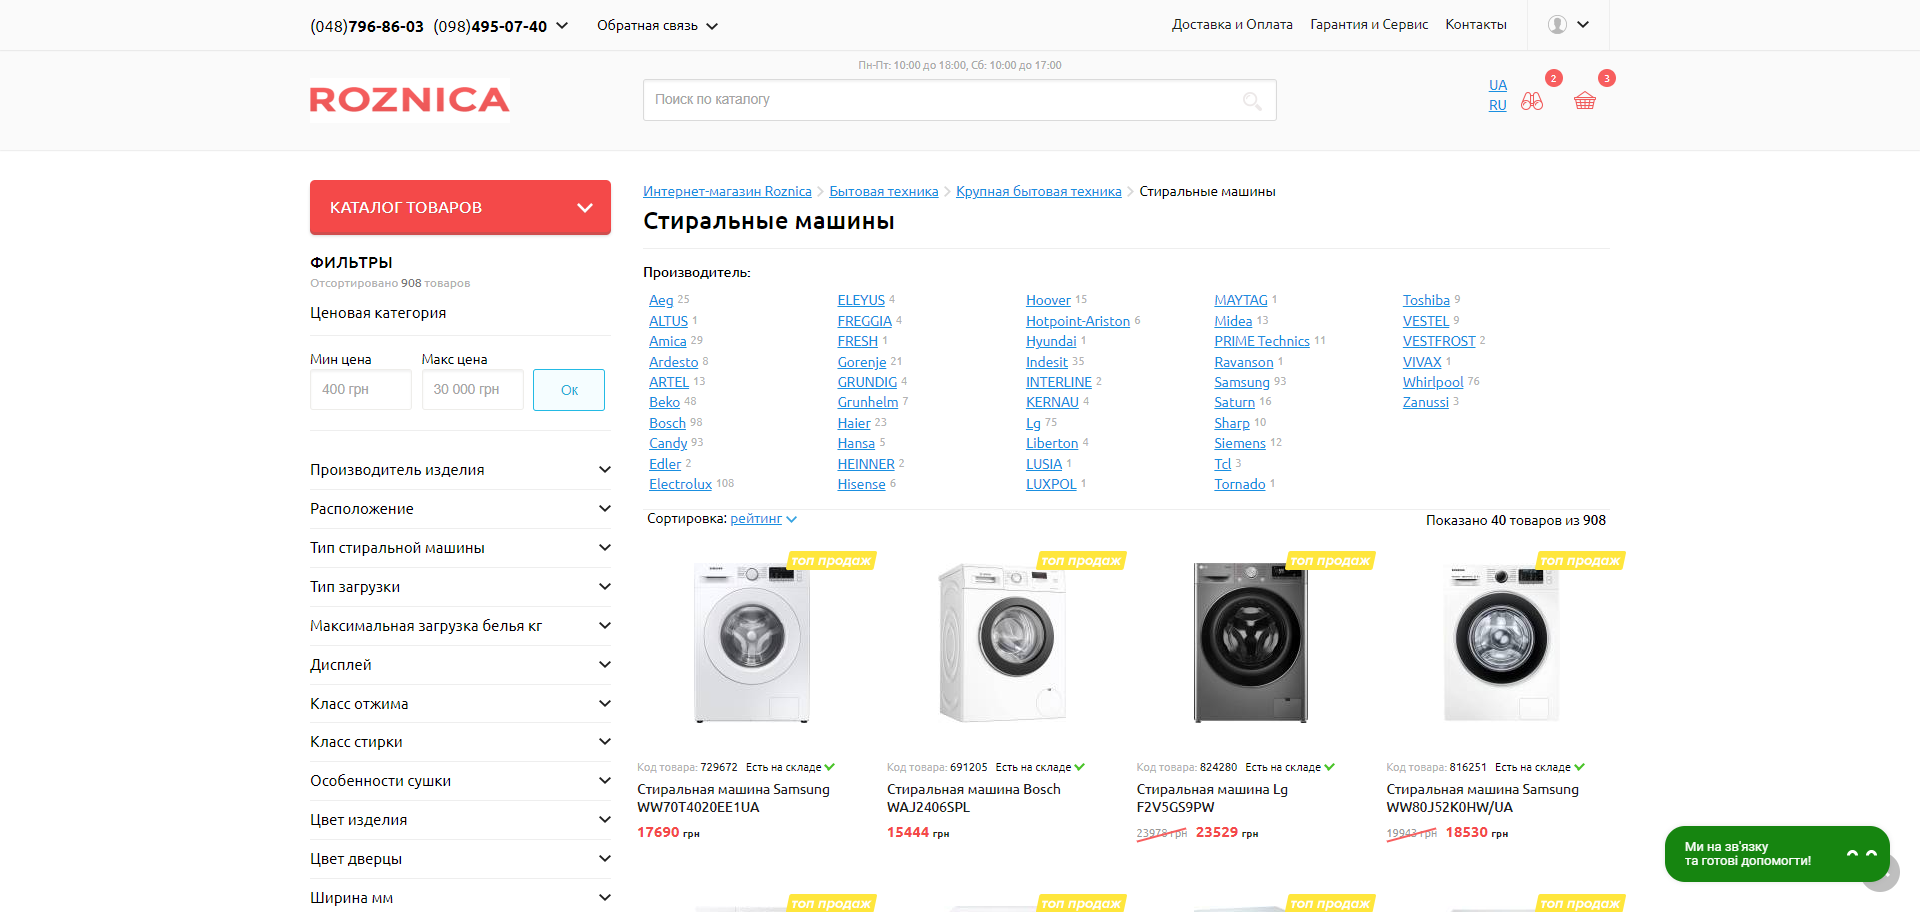The image size is (1920, 912).
Task: Open Стиральная машина Bosch WAJ2406SPL title
Action: 974,799
